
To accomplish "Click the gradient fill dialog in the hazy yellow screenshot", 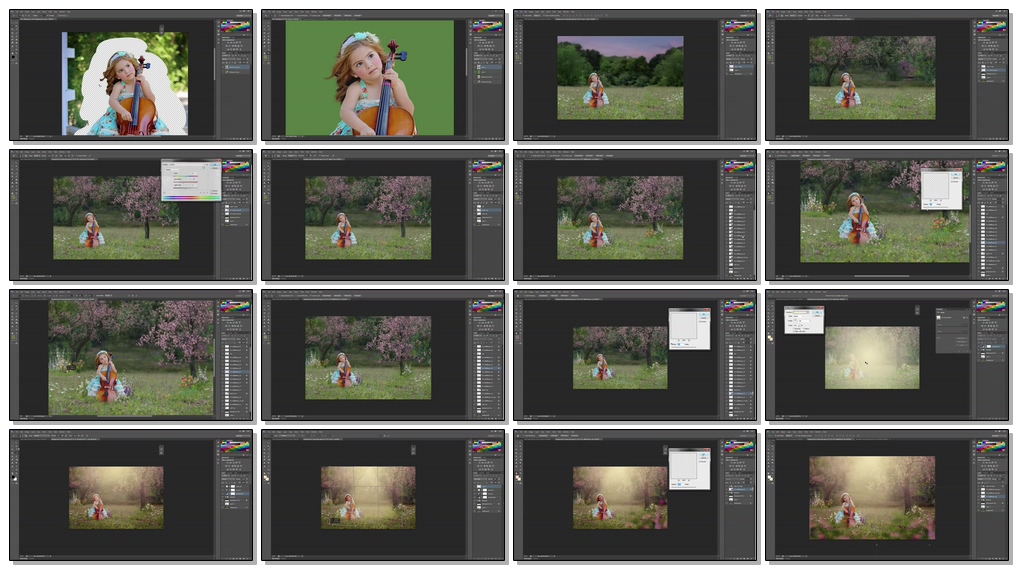I will tap(804, 320).
